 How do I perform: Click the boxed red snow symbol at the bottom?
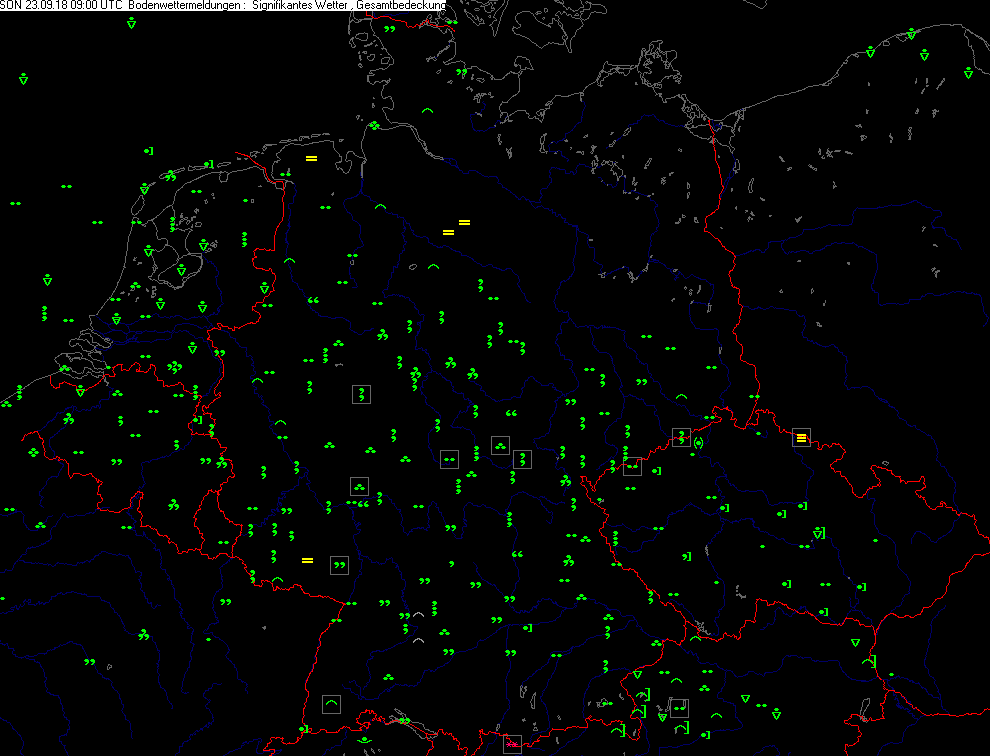[x=511, y=742]
